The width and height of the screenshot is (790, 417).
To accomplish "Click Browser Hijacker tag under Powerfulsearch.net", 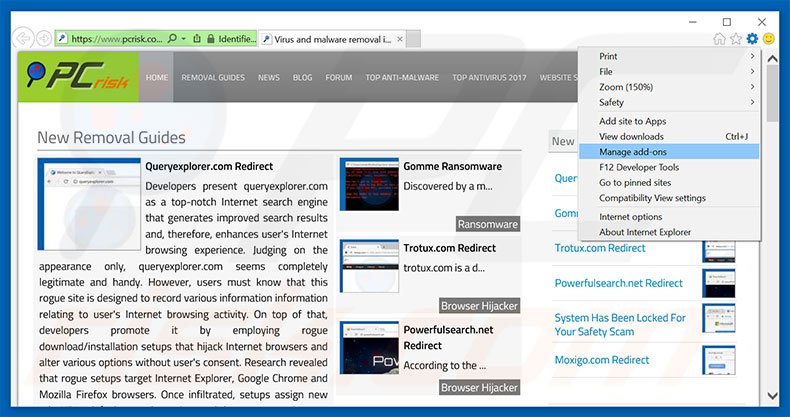I will pyautogui.click(x=479, y=387).
